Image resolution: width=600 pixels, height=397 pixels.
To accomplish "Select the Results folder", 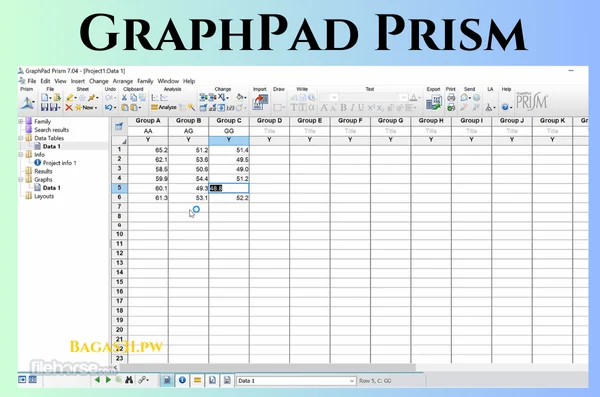I will click(43, 171).
